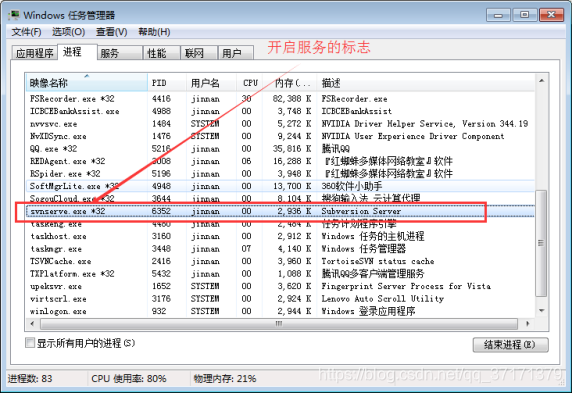Open the 查看(V) menu
572x393 pixels.
pyautogui.click(x=112, y=32)
